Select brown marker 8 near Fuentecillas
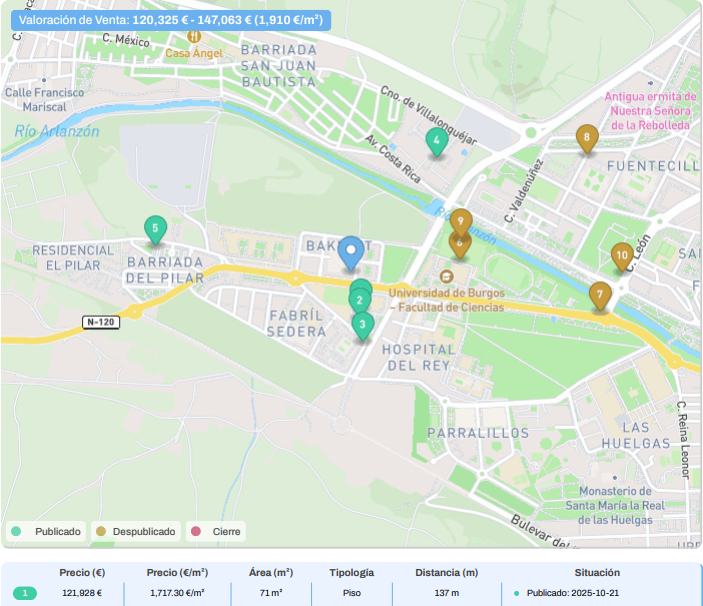Viewport: 703px width, 606px height. pyautogui.click(x=587, y=137)
